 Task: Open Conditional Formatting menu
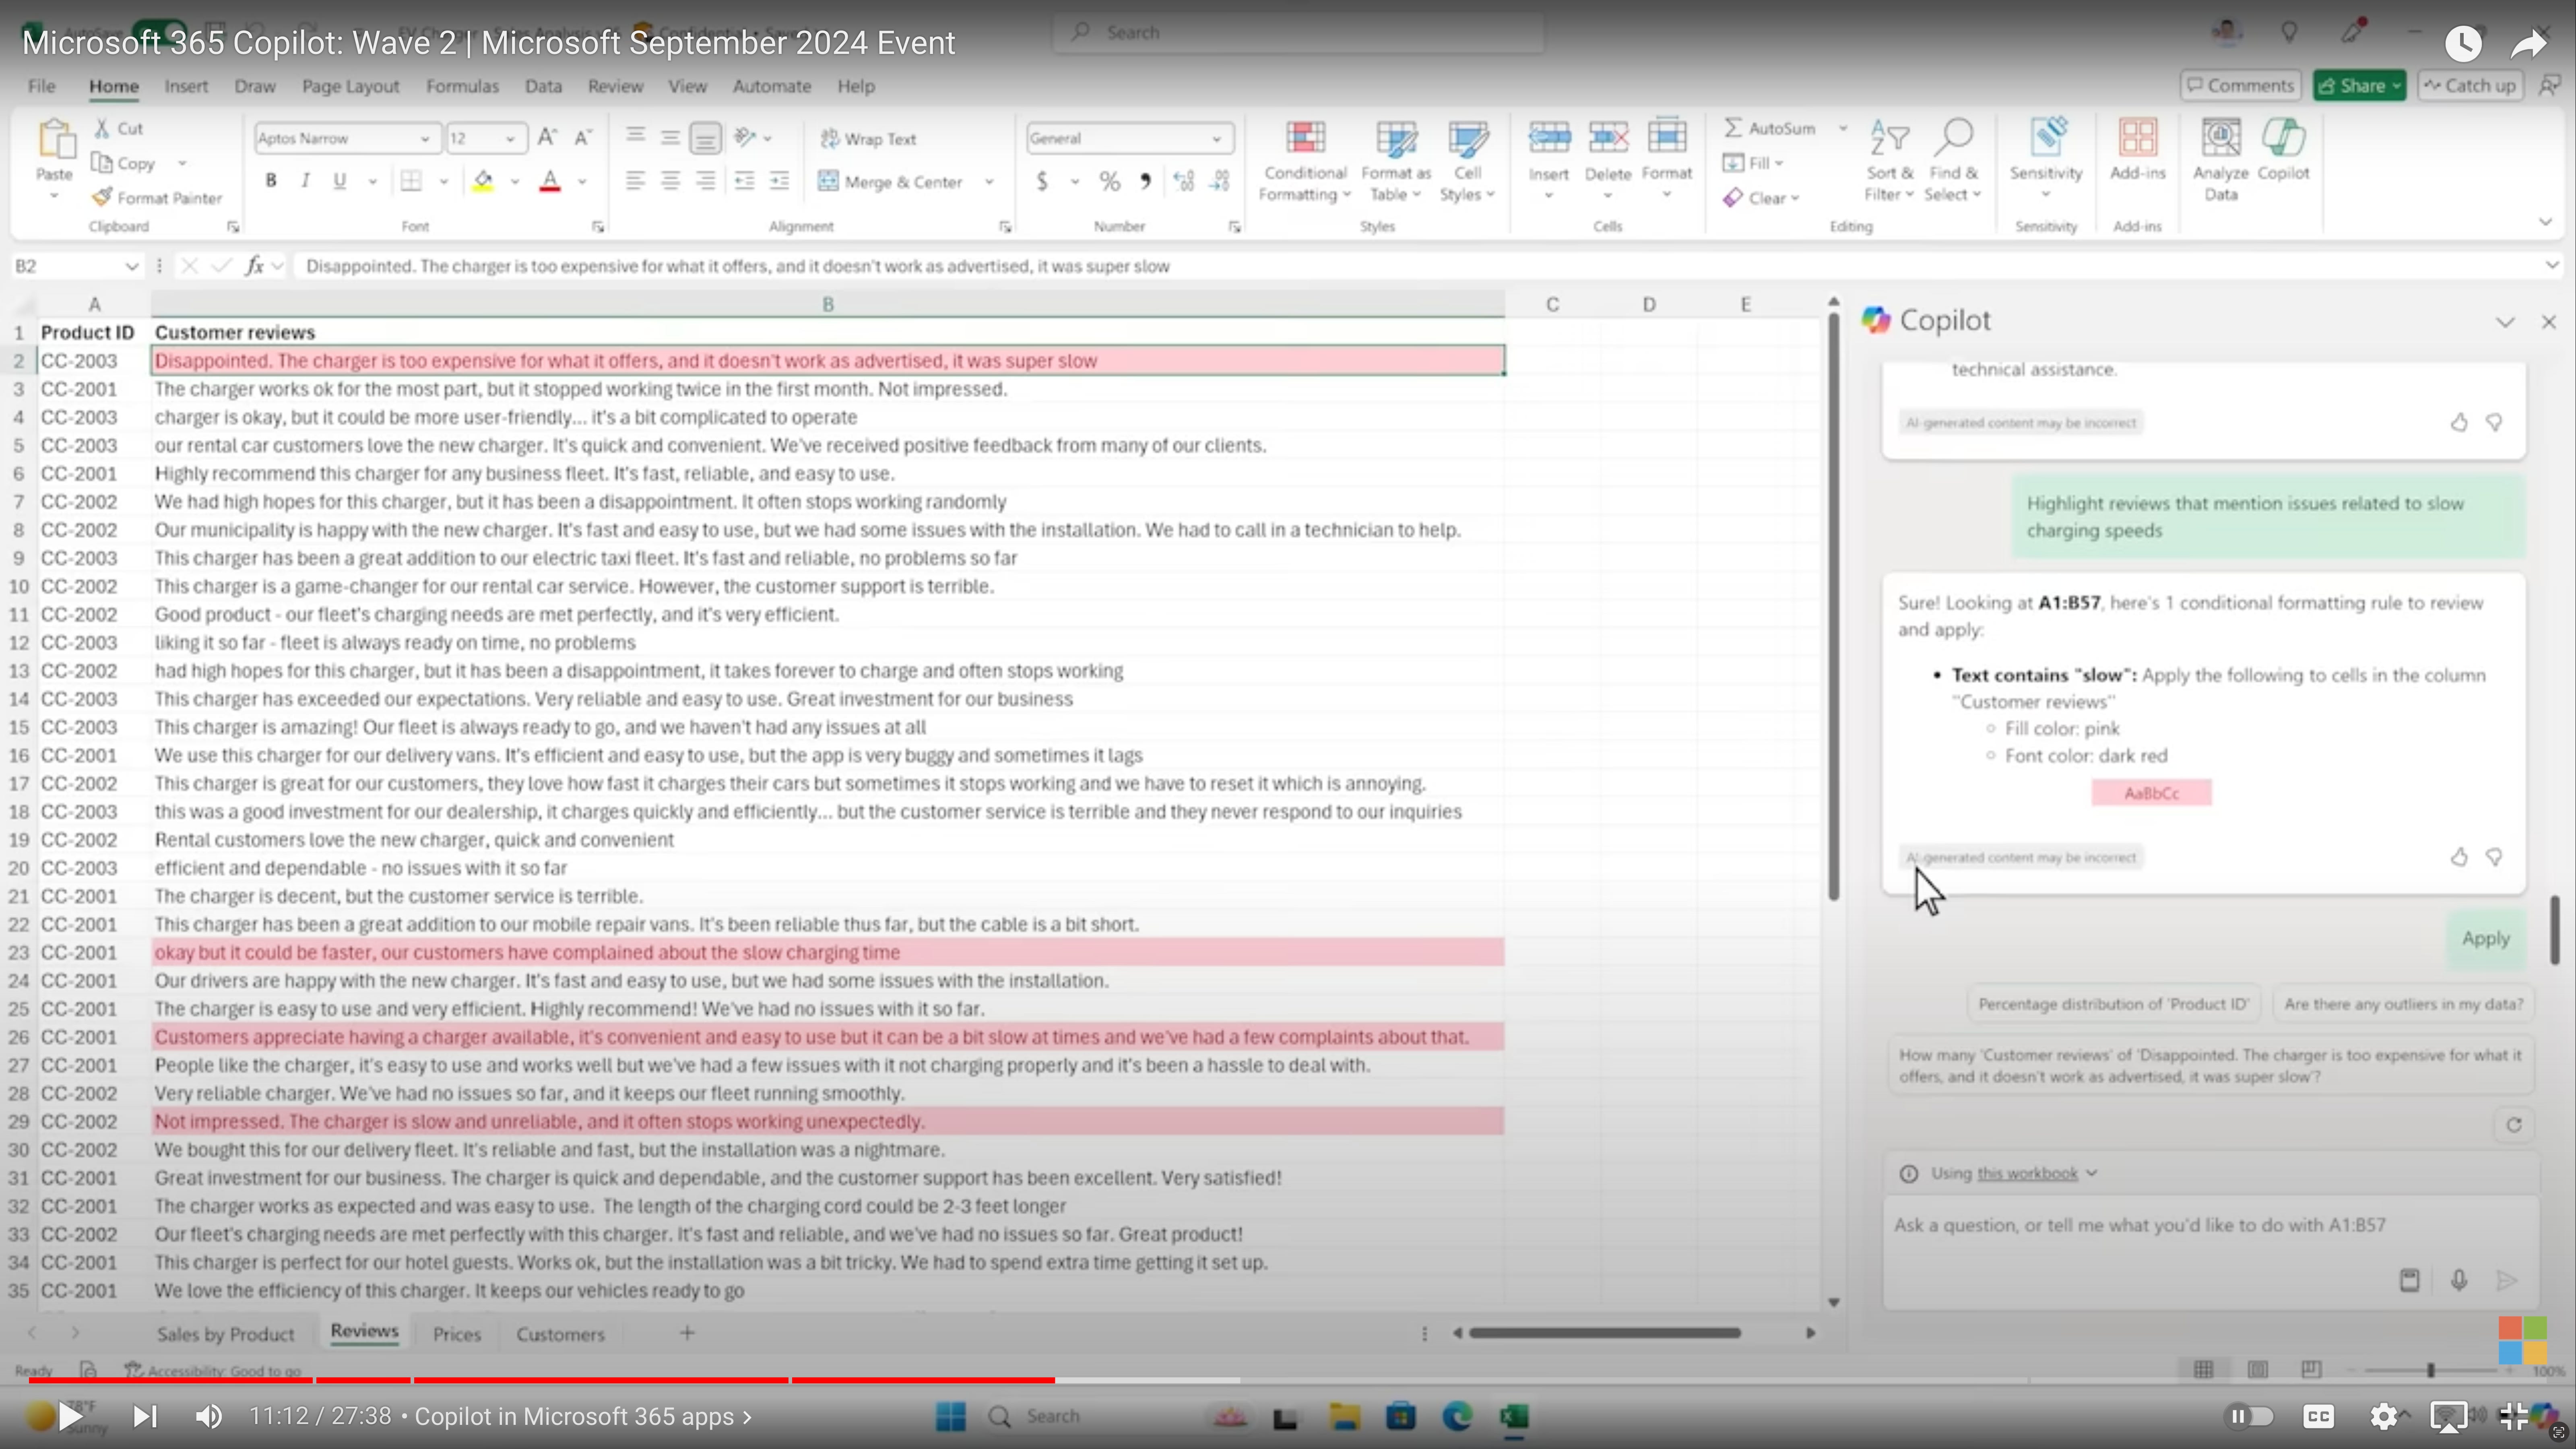(x=1305, y=160)
